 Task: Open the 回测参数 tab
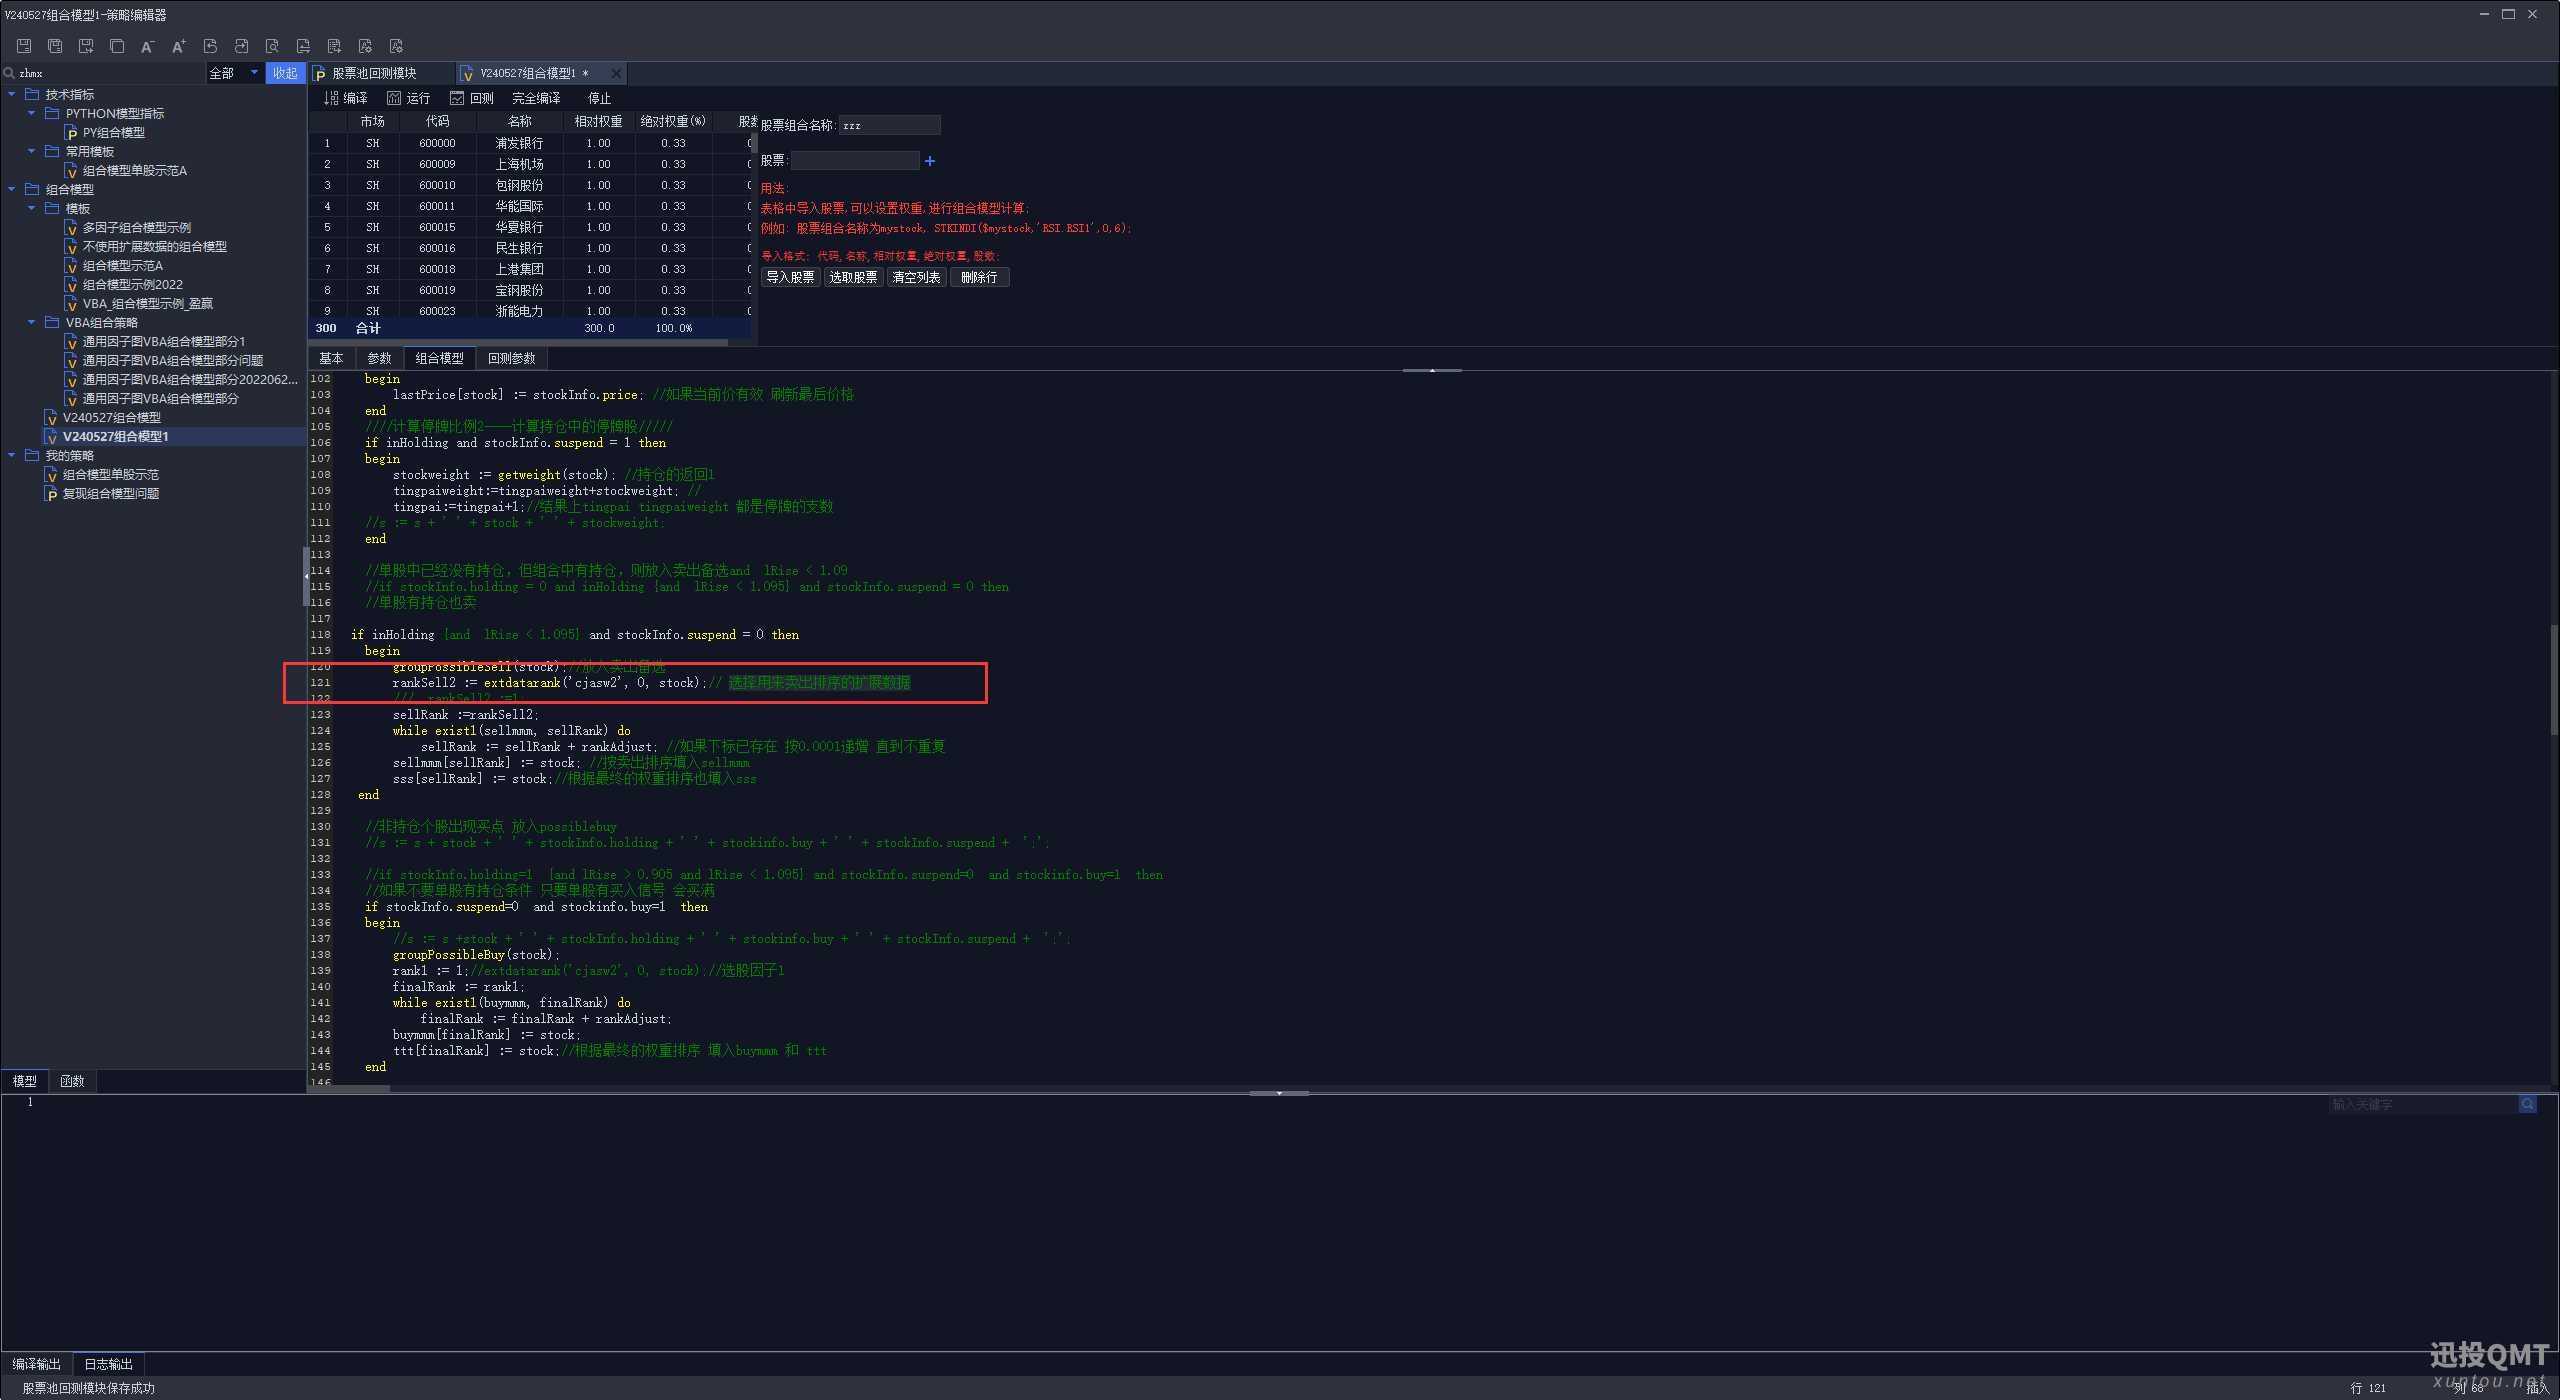(511, 358)
